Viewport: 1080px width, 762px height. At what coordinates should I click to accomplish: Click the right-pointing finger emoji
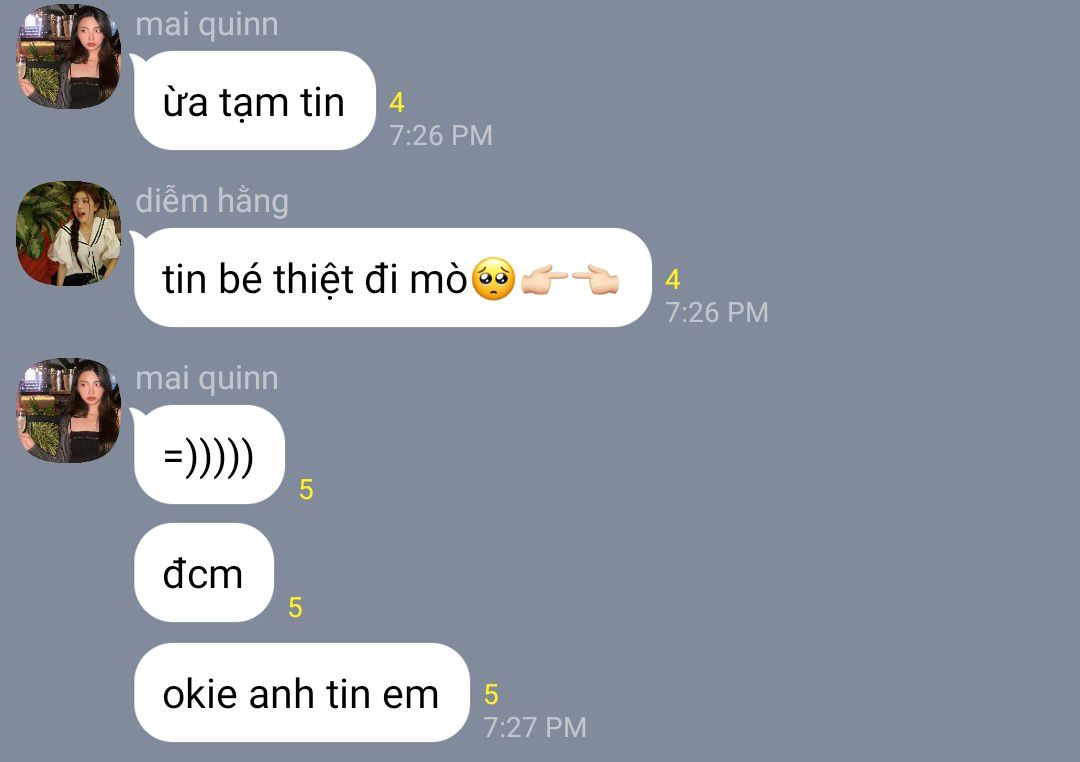[544, 280]
